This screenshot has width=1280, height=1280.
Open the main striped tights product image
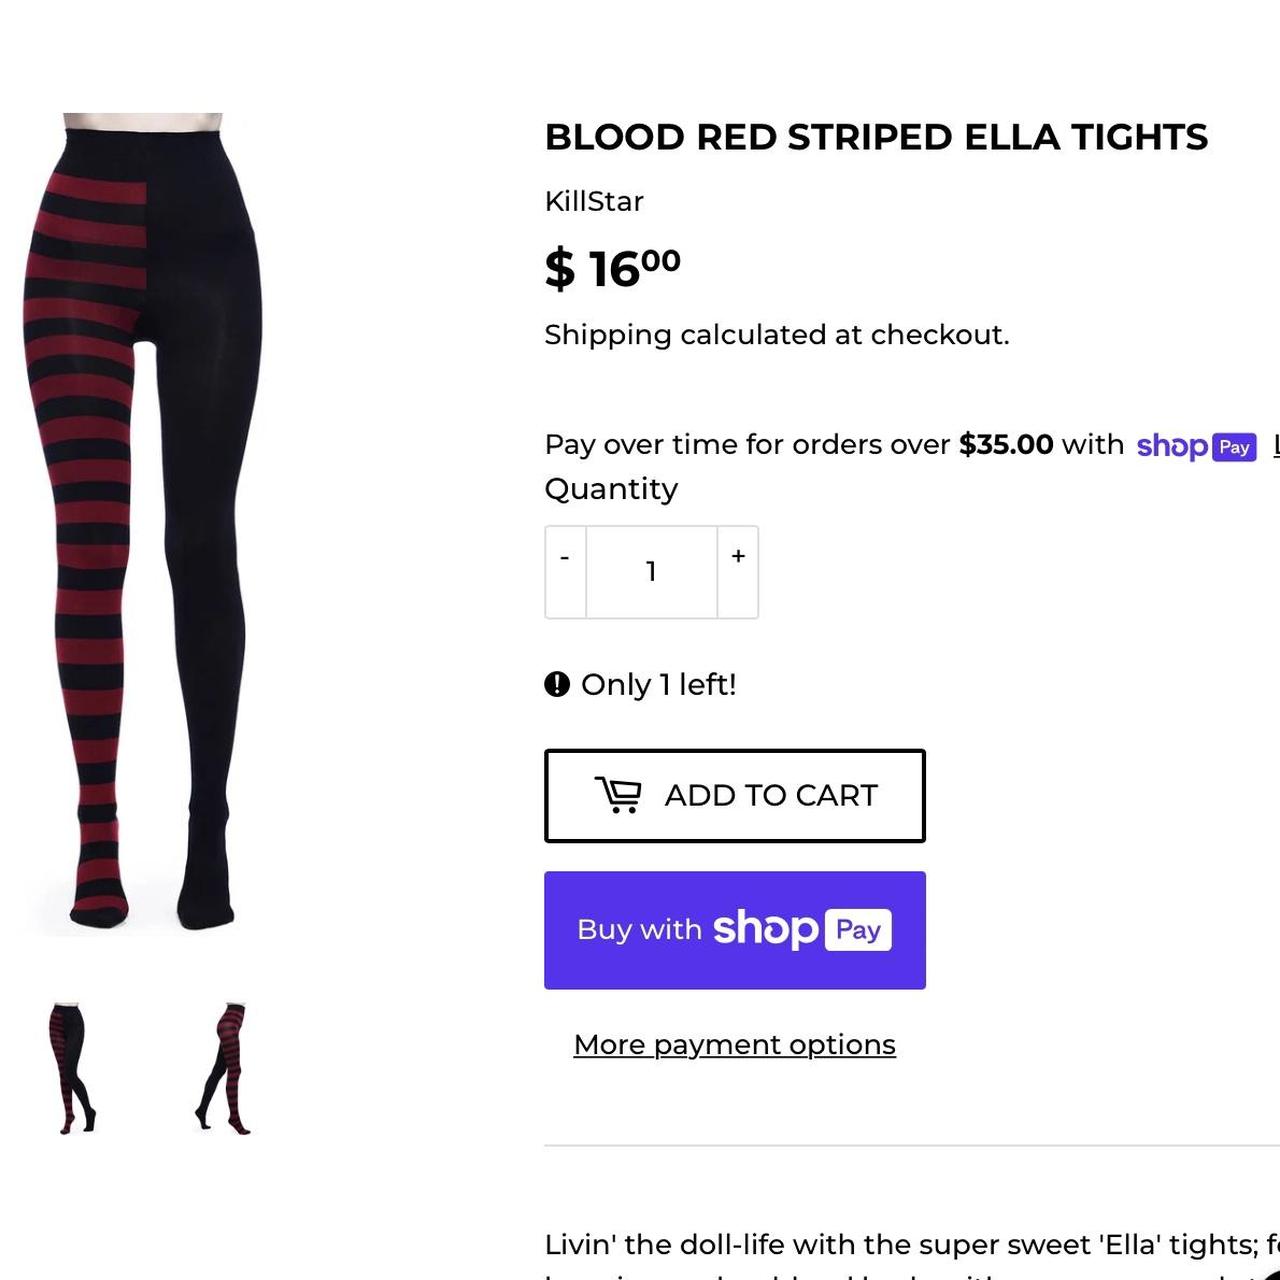[144, 524]
